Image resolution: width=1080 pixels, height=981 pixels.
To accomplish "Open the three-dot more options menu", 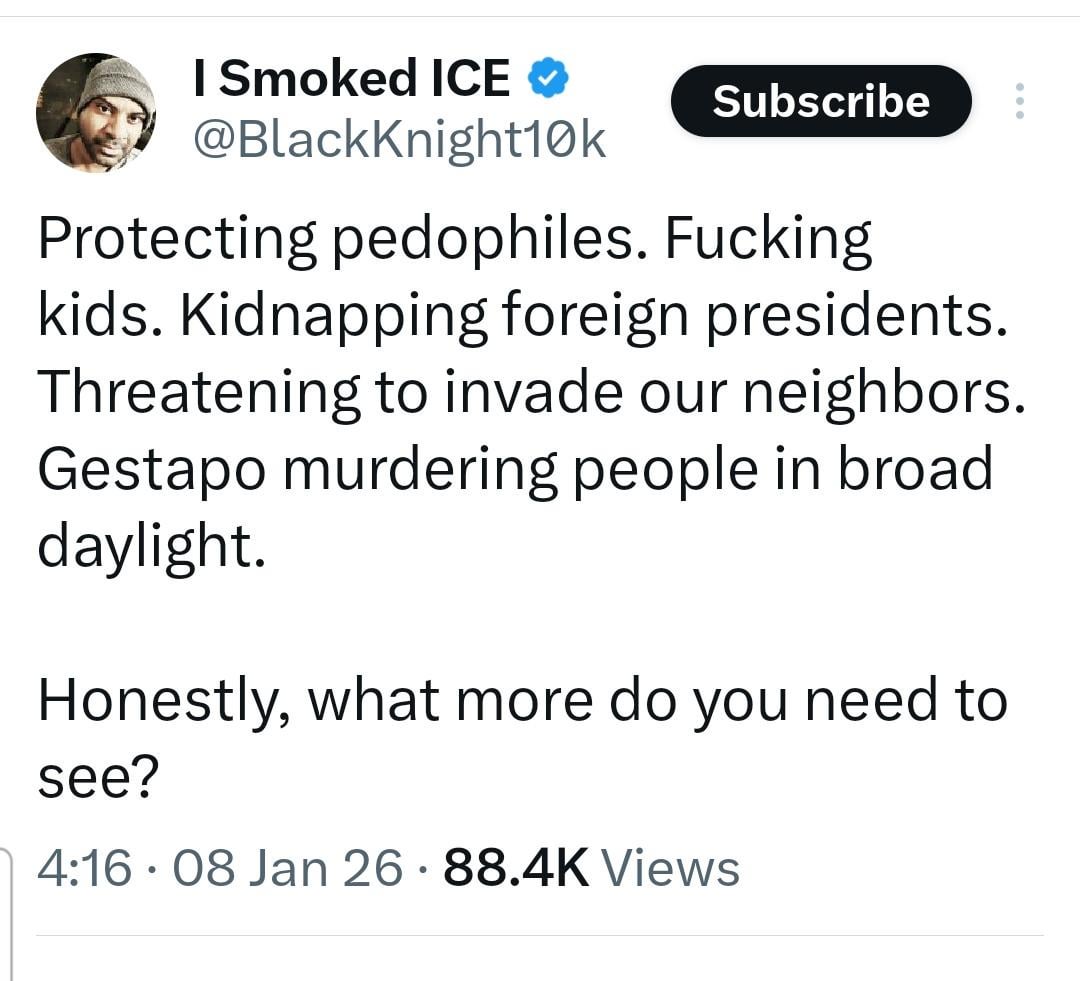I will [1019, 101].
